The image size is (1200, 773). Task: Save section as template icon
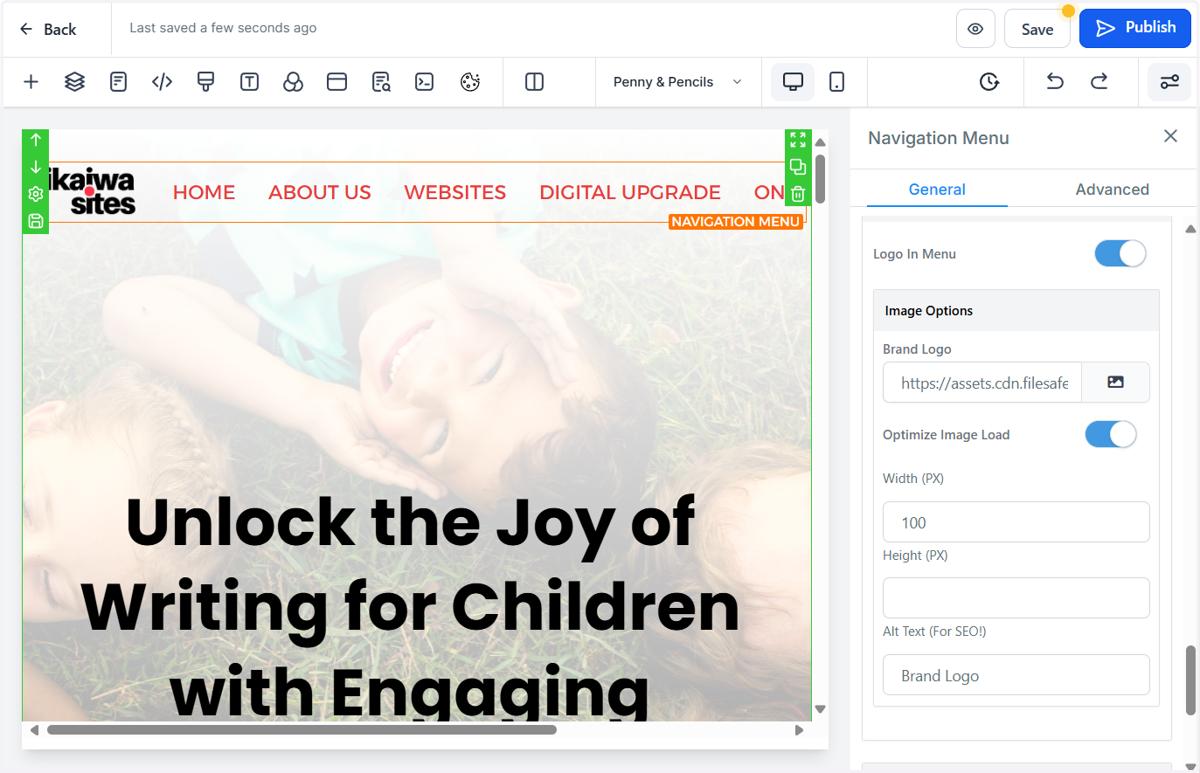pyautogui.click(x=36, y=221)
